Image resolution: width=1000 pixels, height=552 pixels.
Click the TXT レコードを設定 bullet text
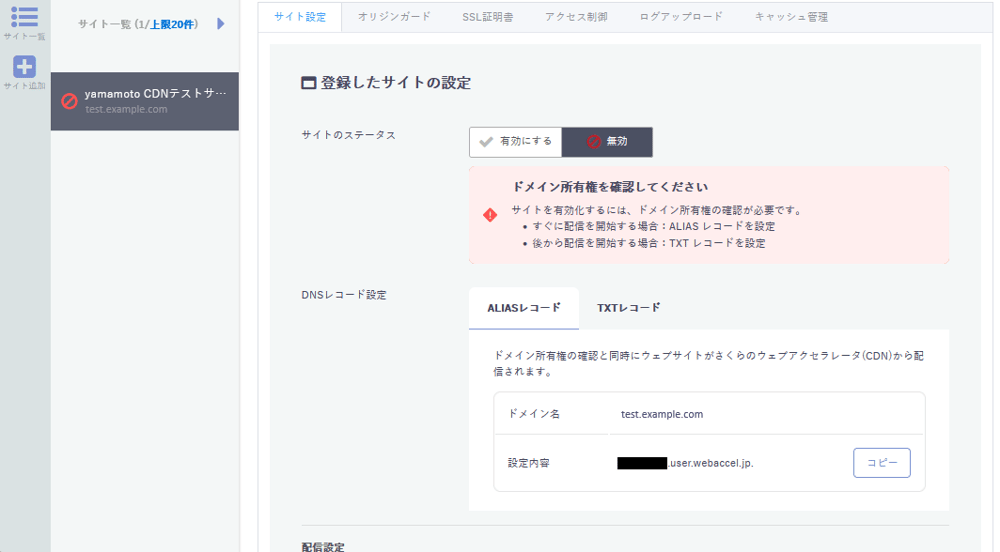coord(717,243)
